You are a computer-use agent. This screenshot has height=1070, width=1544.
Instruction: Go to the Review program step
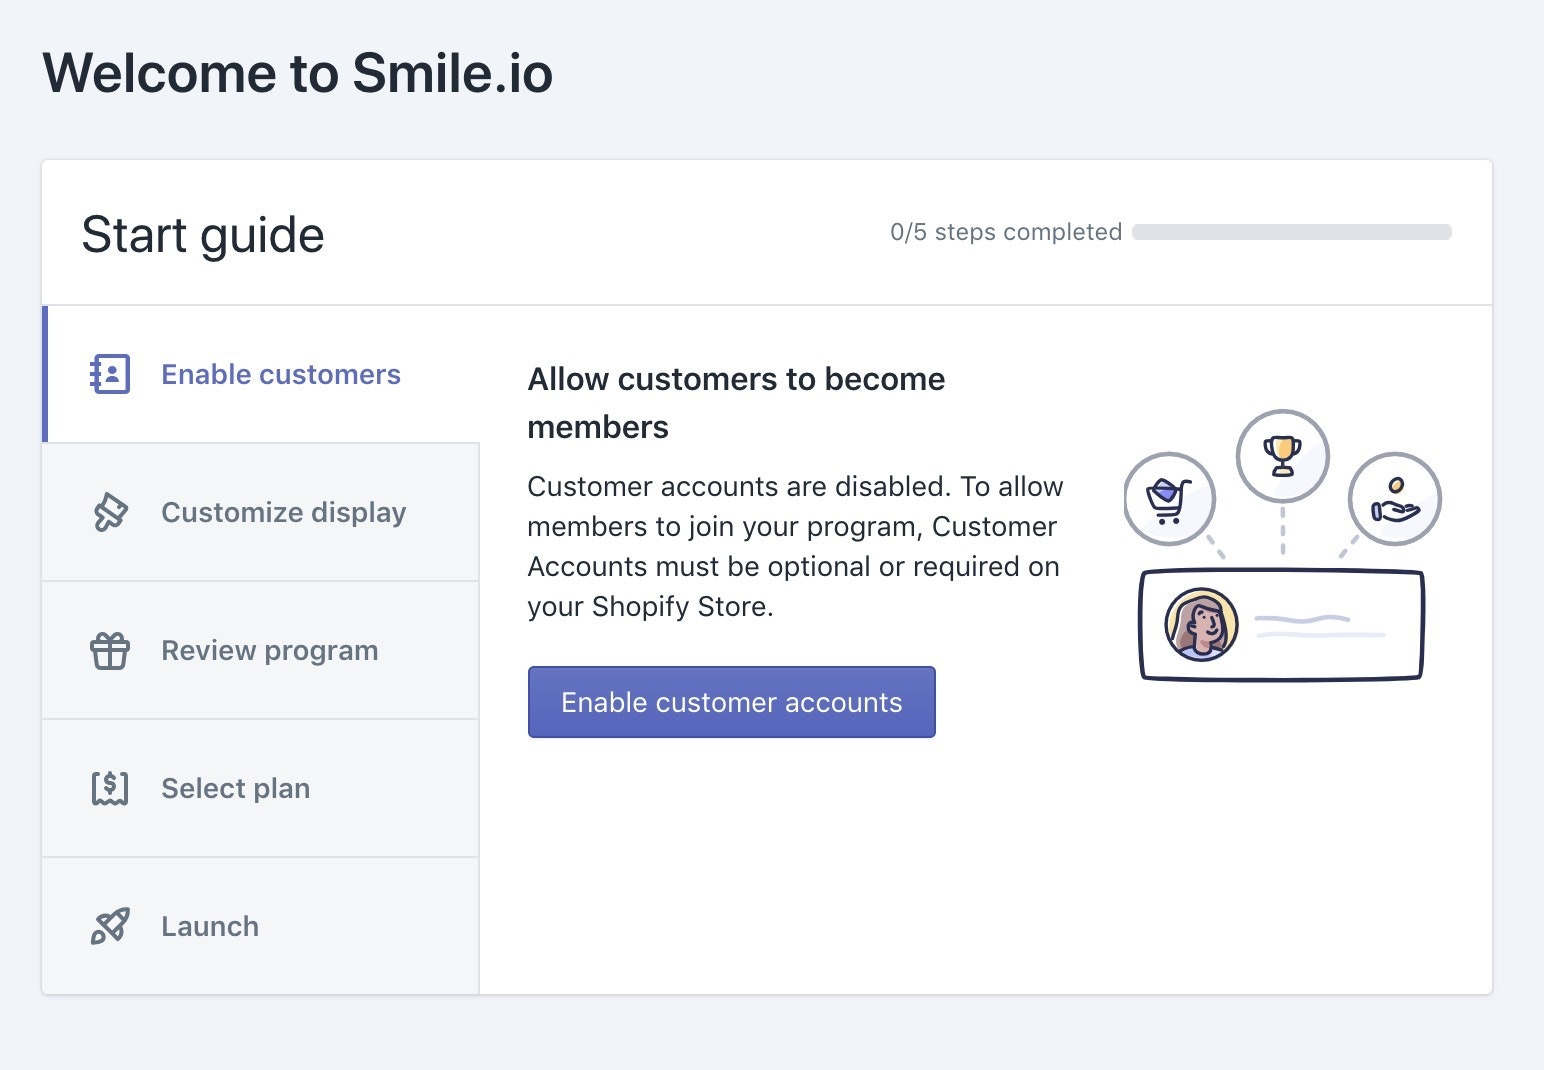269,651
